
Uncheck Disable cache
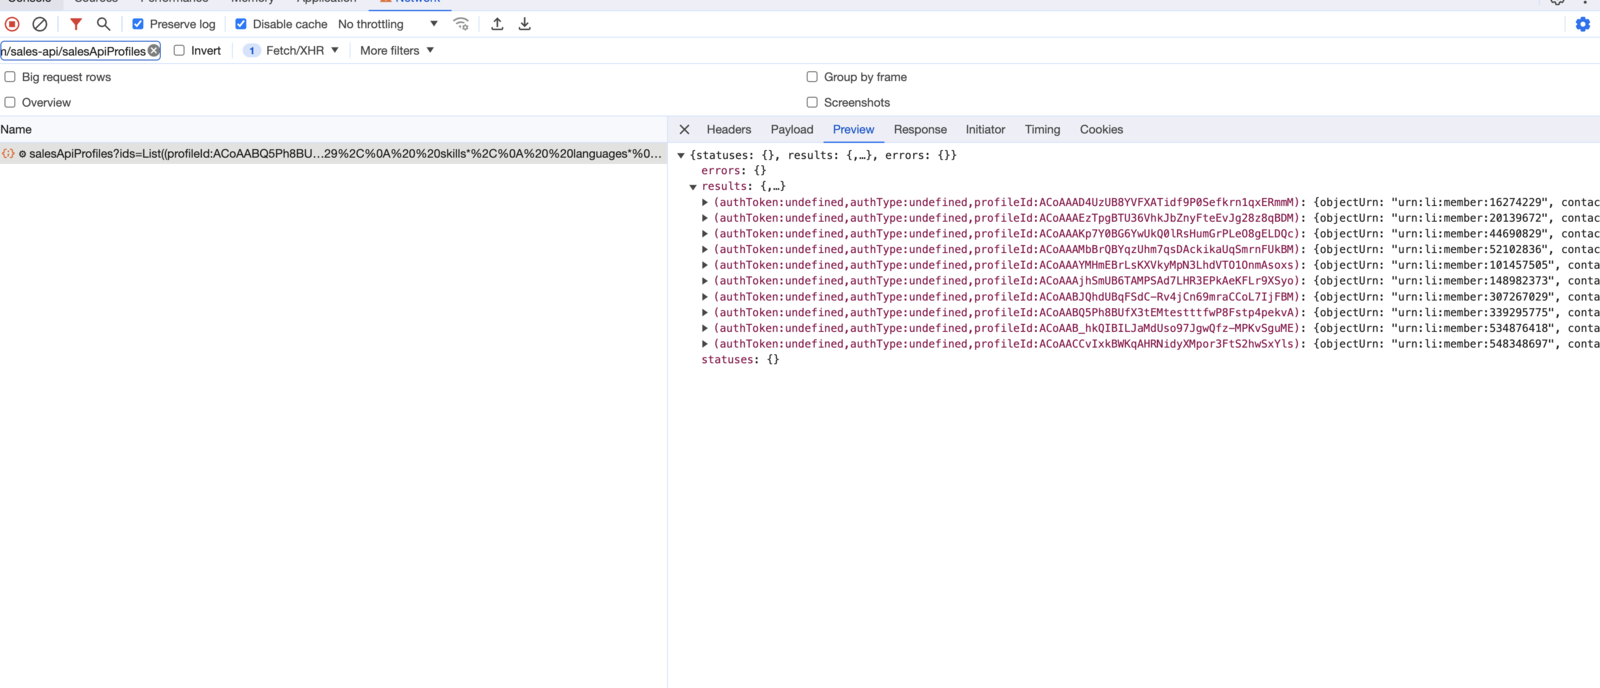[x=241, y=24]
